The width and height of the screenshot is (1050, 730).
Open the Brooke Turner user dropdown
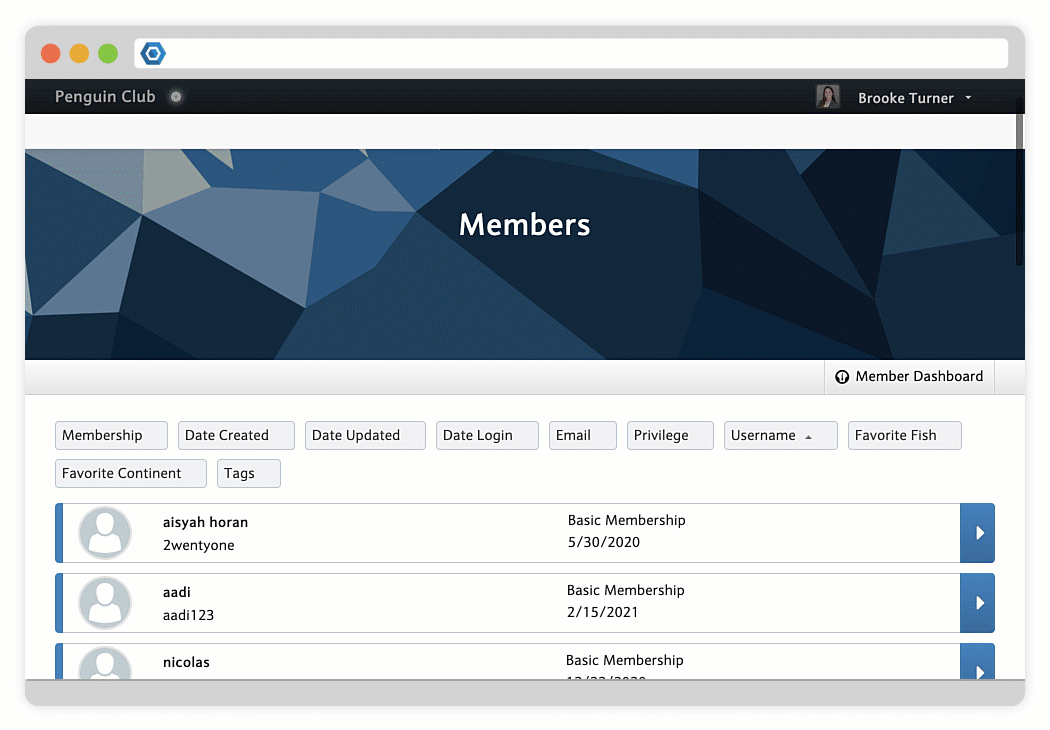click(914, 98)
